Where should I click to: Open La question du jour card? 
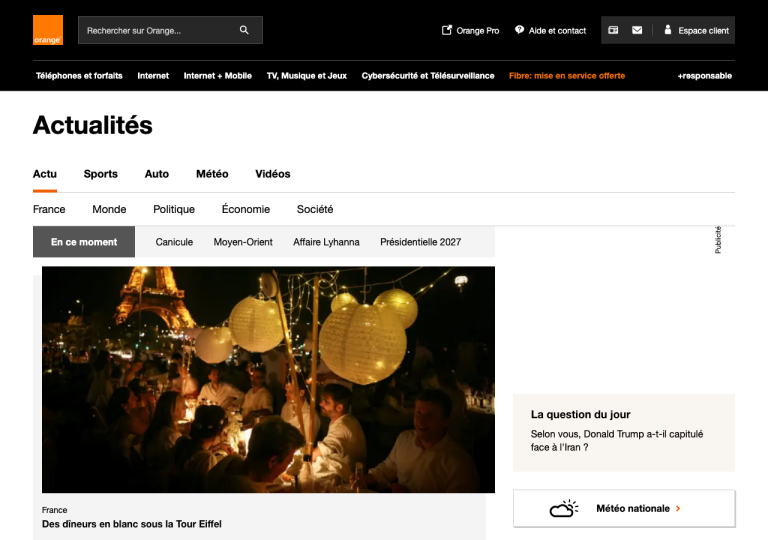click(x=624, y=433)
